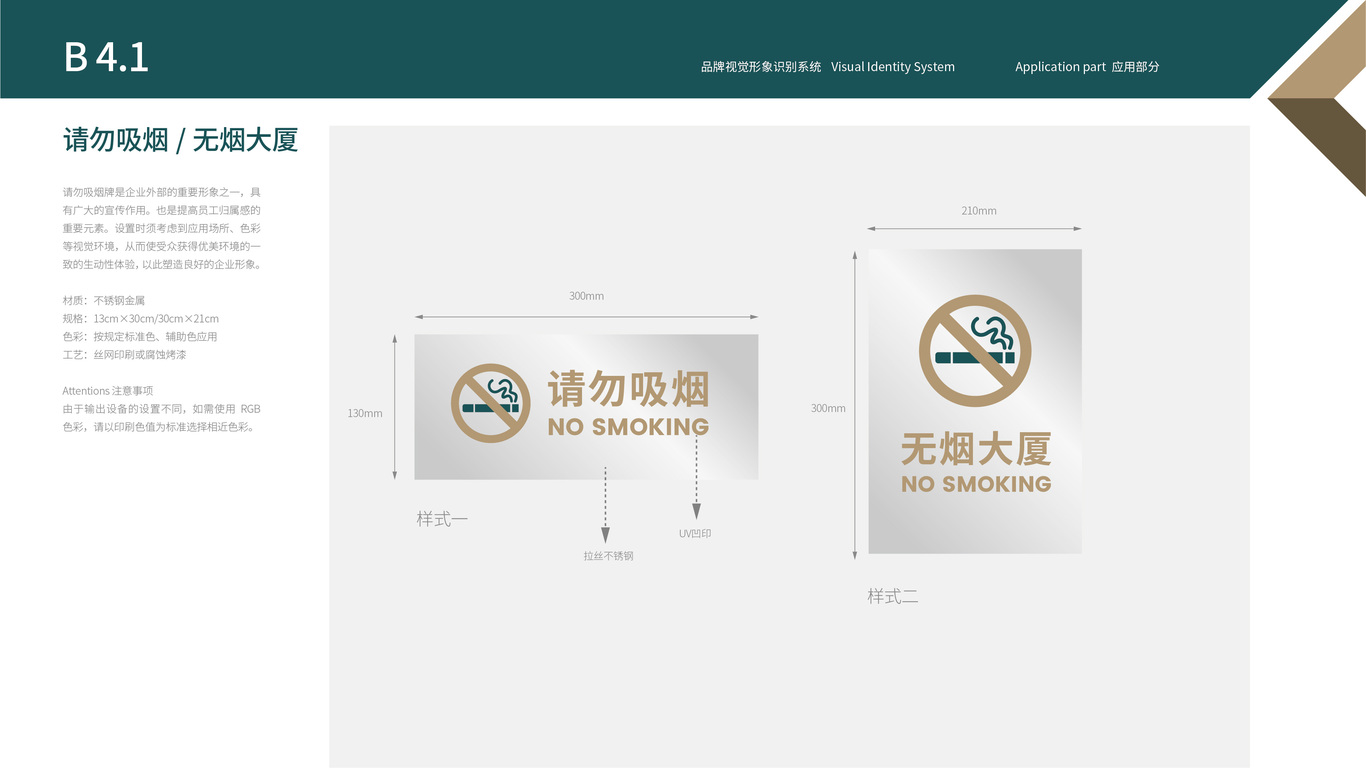Click the first line of the description paragraph
The image size is (1366, 768).
click(162, 192)
